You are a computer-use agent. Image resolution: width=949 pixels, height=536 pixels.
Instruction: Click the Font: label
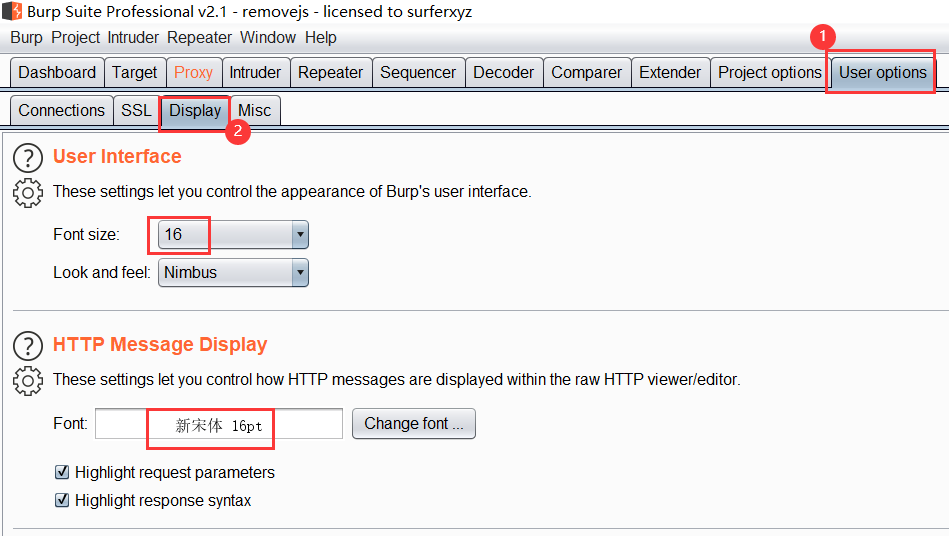pos(70,423)
